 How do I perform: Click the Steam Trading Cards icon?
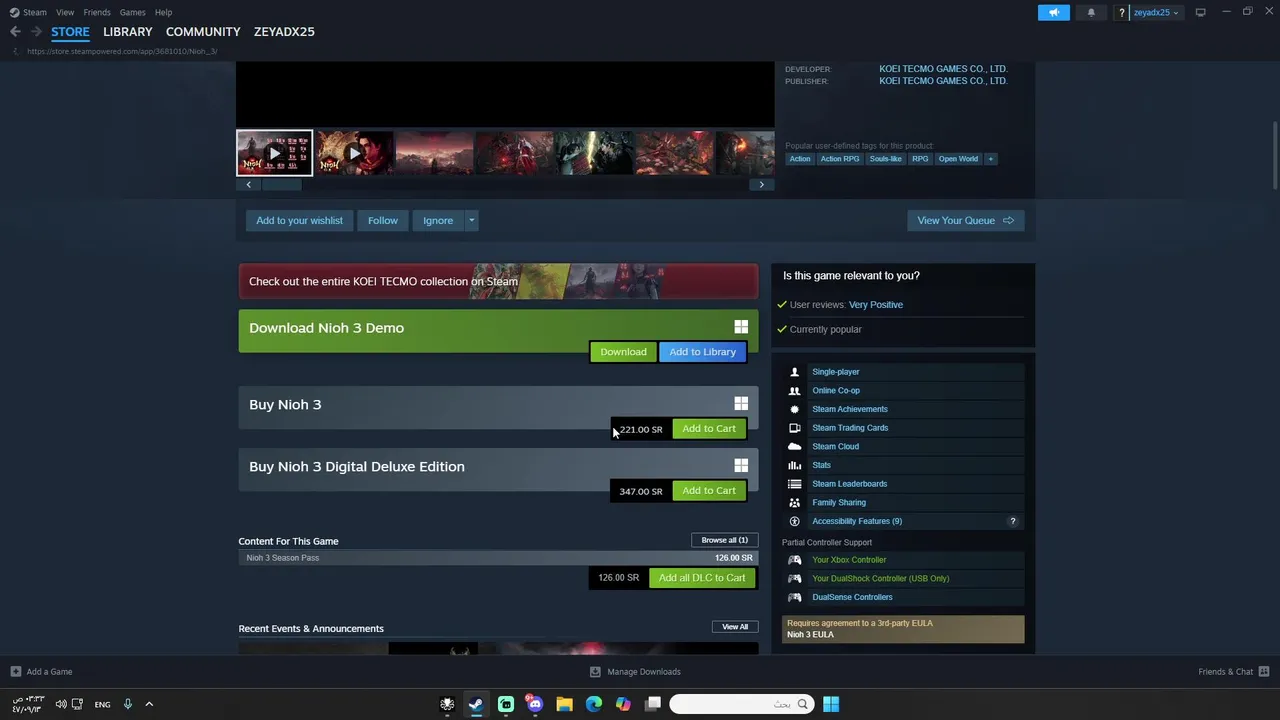[x=795, y=428]
